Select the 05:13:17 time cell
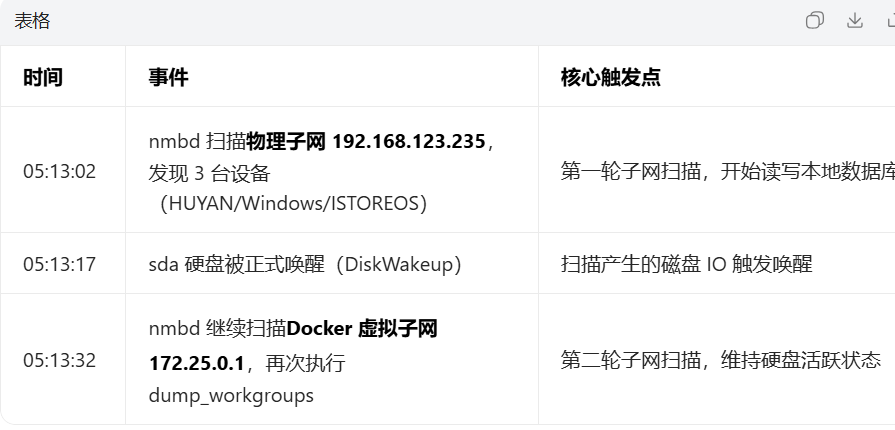The image size is (895, 430). click(x=60, y=264)
